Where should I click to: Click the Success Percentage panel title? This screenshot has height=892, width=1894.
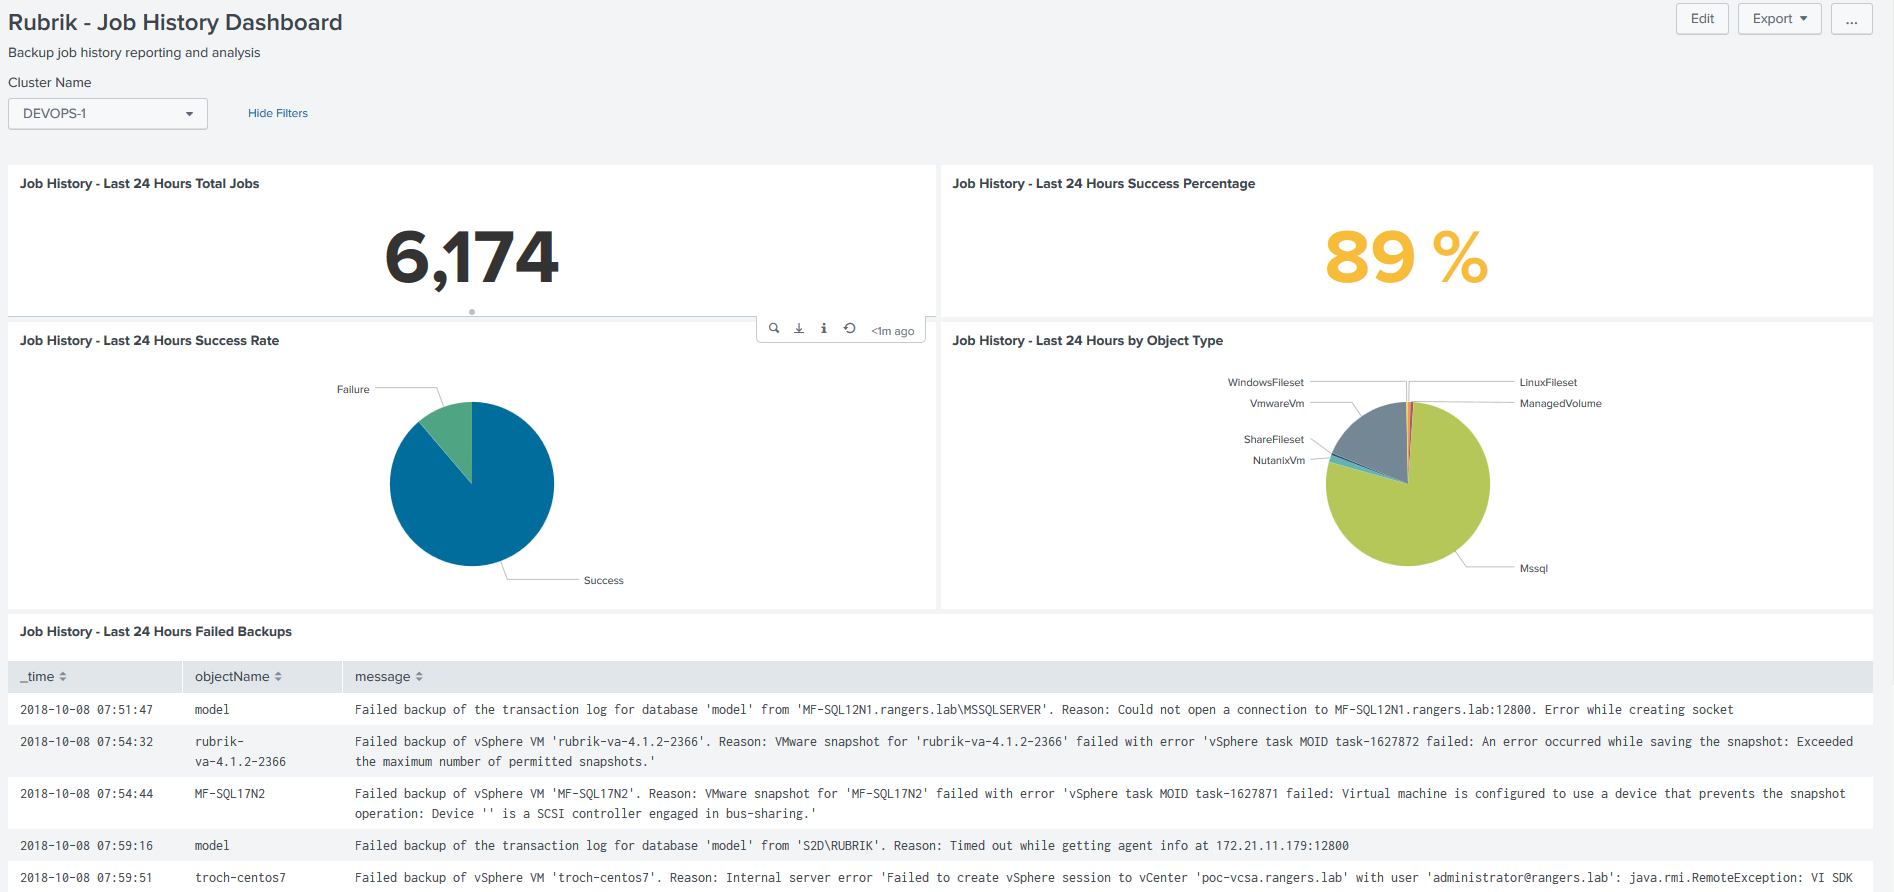pyautogui.click(x=1104, y=184)
